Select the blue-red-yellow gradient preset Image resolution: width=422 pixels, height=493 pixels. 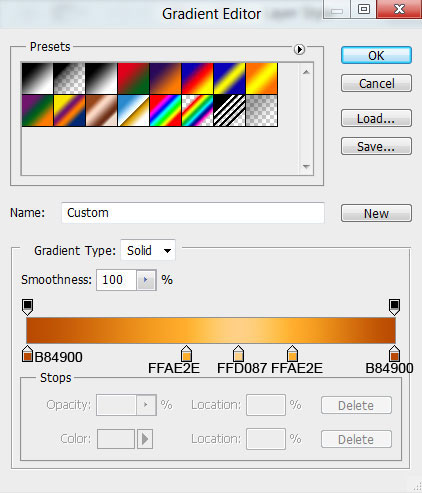point(197,78)
